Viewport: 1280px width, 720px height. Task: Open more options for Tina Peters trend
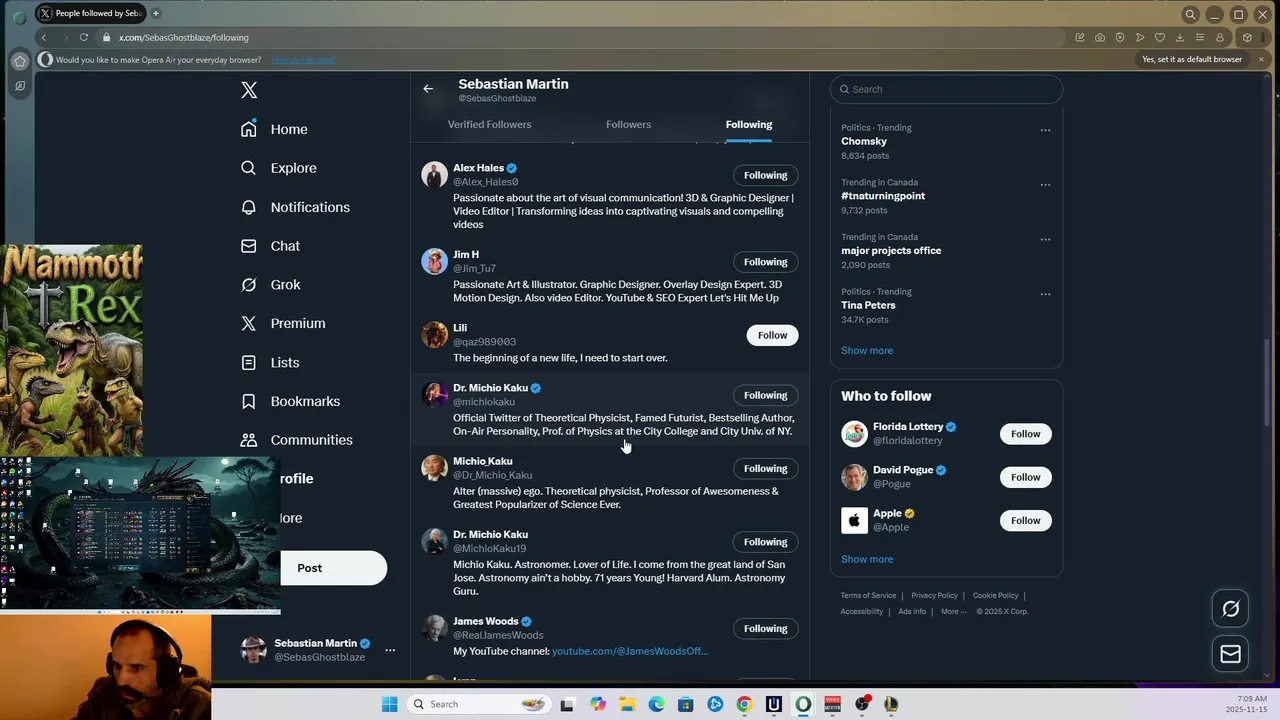click(x=1045, y=294)
